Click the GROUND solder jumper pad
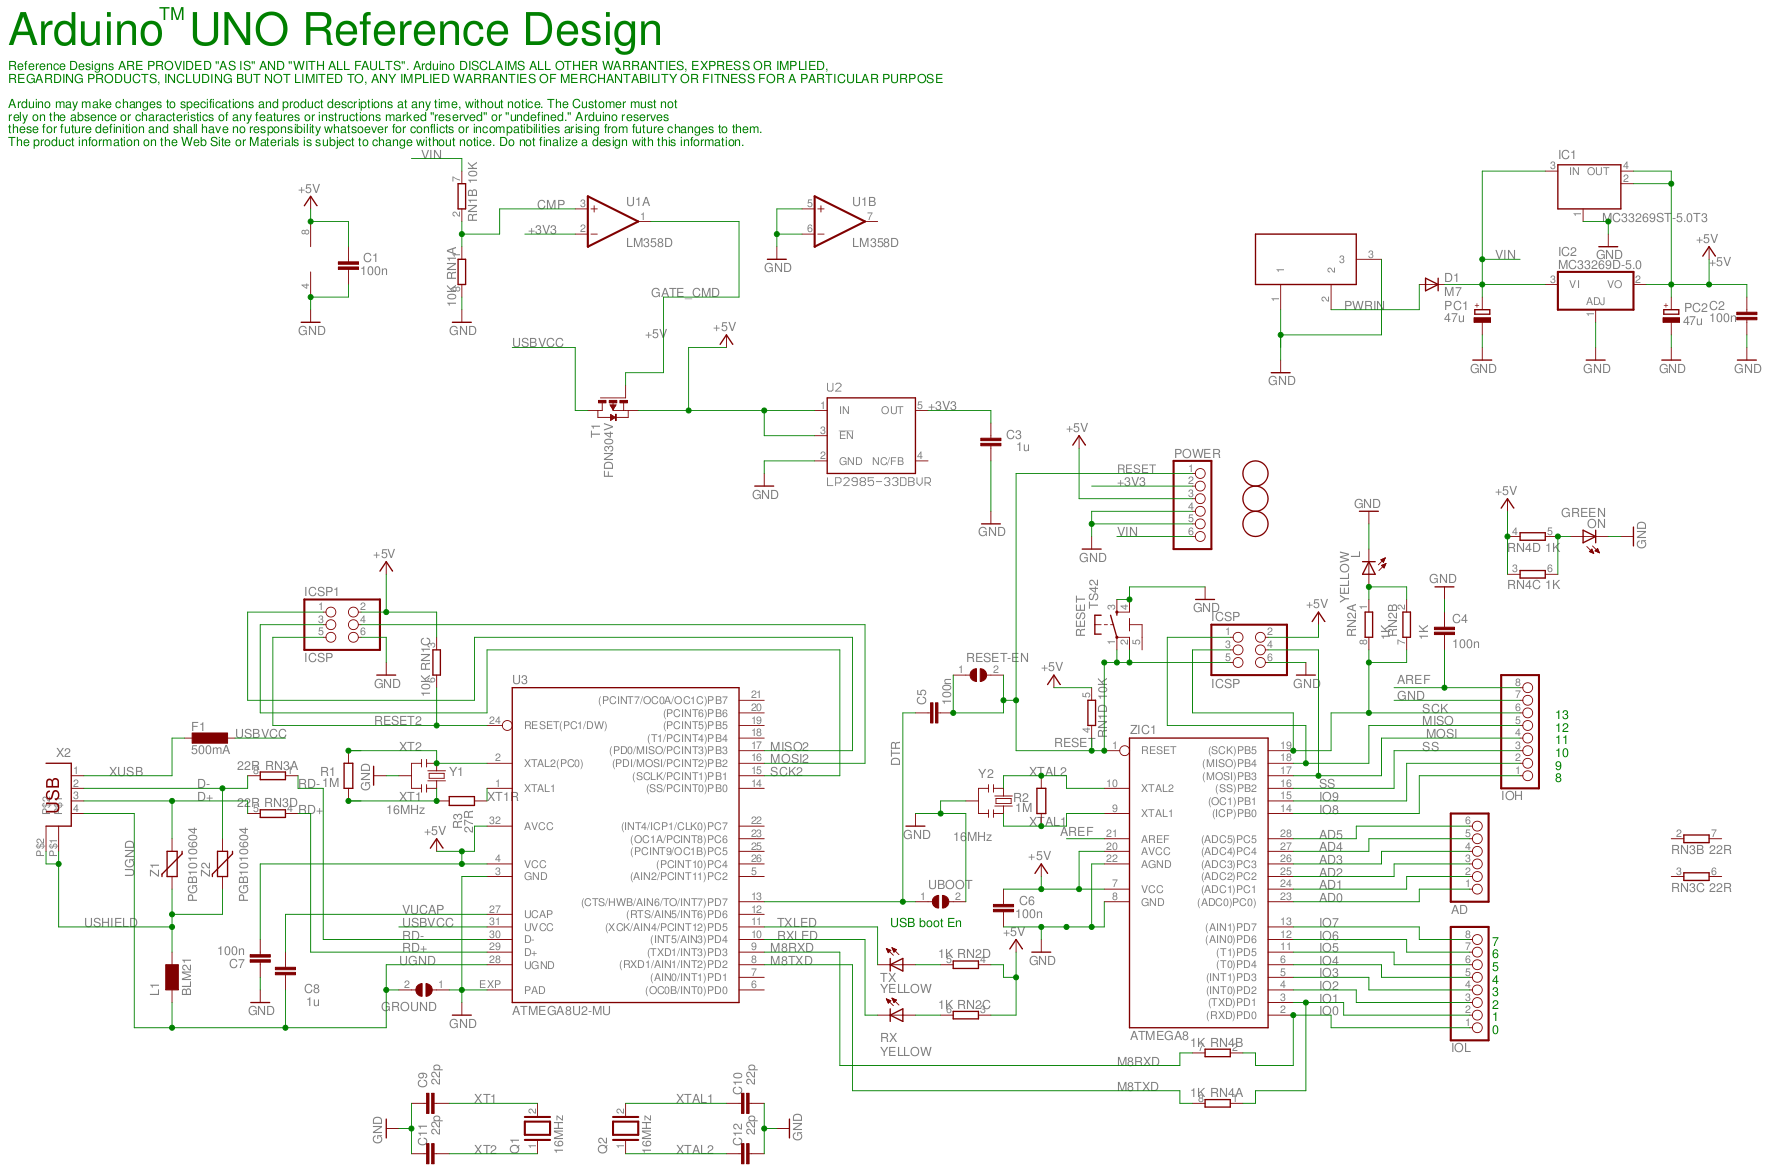 (x=424, y=989)
